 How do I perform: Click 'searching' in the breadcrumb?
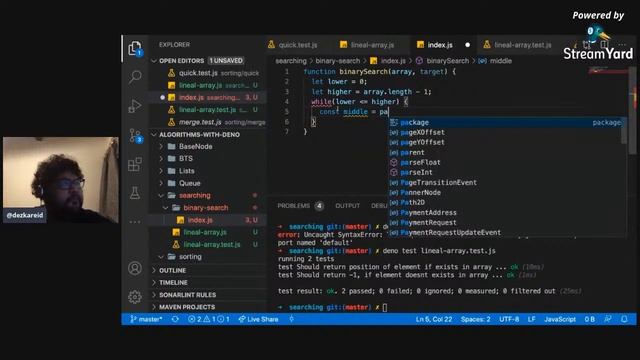291,61
